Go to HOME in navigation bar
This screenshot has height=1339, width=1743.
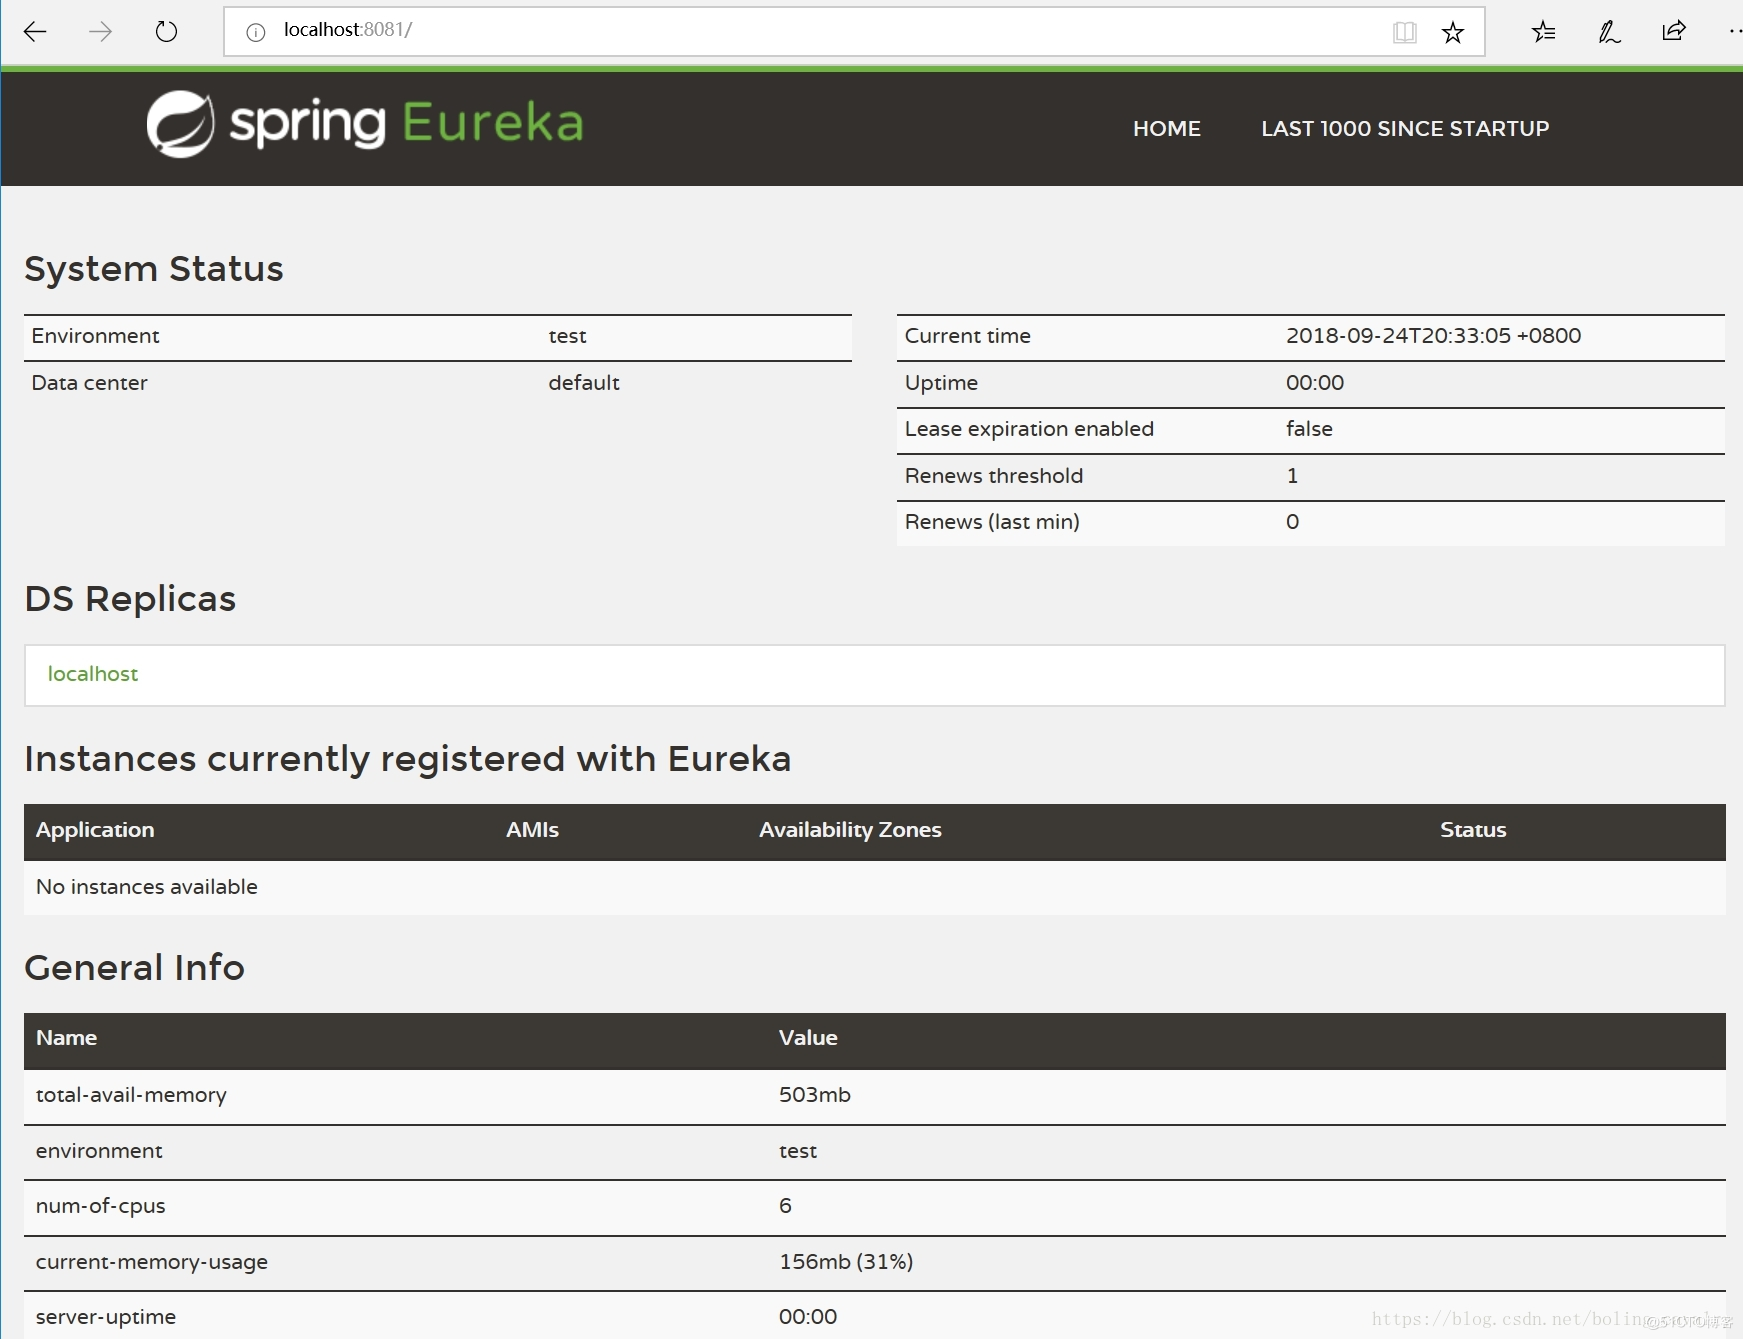[1166, 129]
